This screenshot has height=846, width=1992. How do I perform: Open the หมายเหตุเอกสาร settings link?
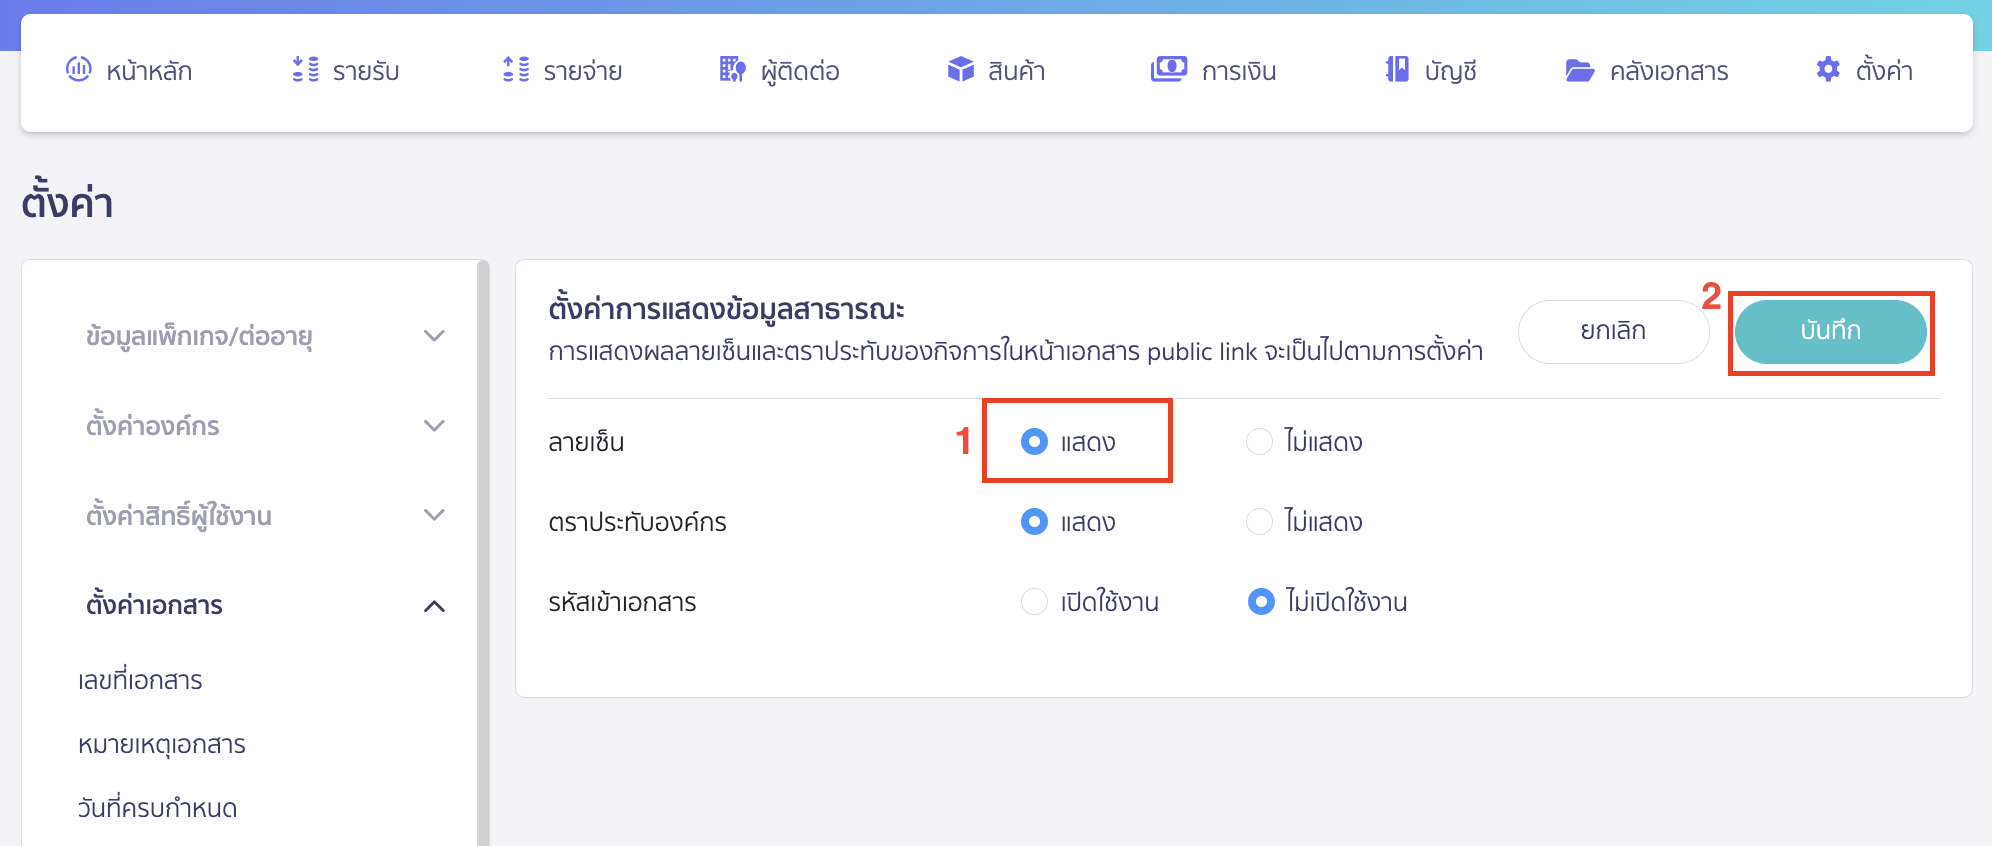[x=162, y=744]
